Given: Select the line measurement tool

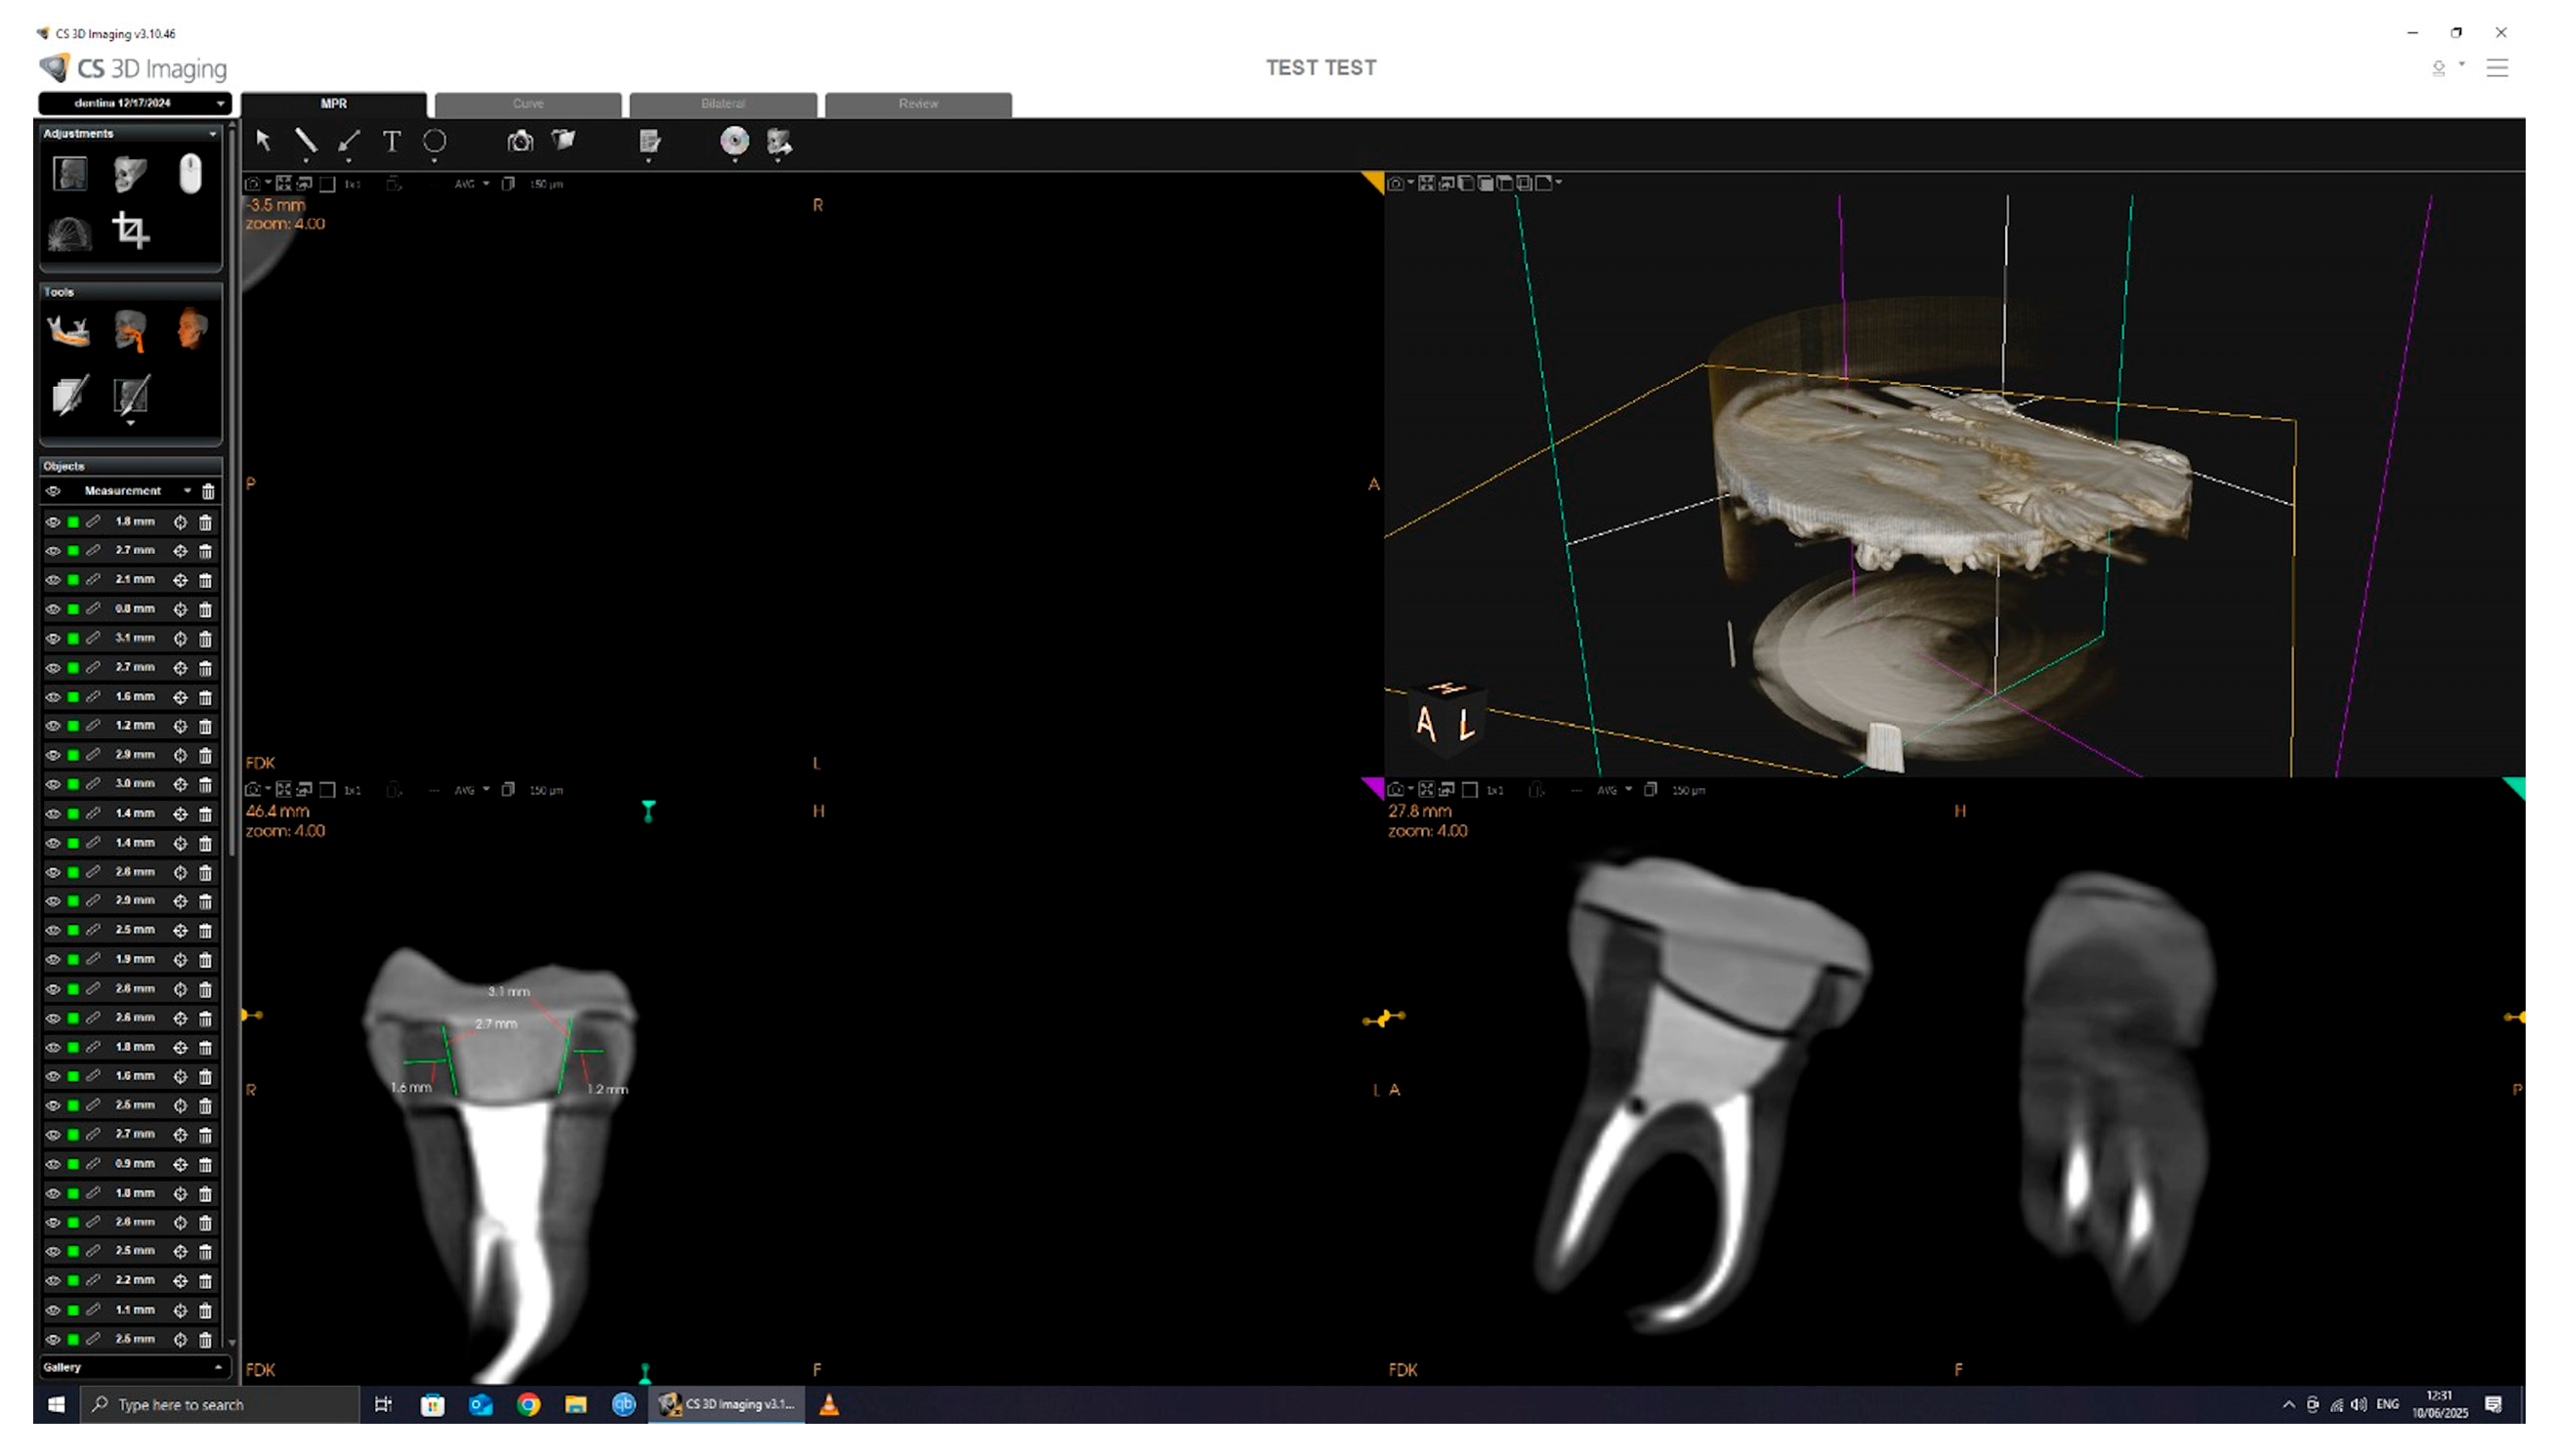Looking at the screenshot, I should 308,142.
